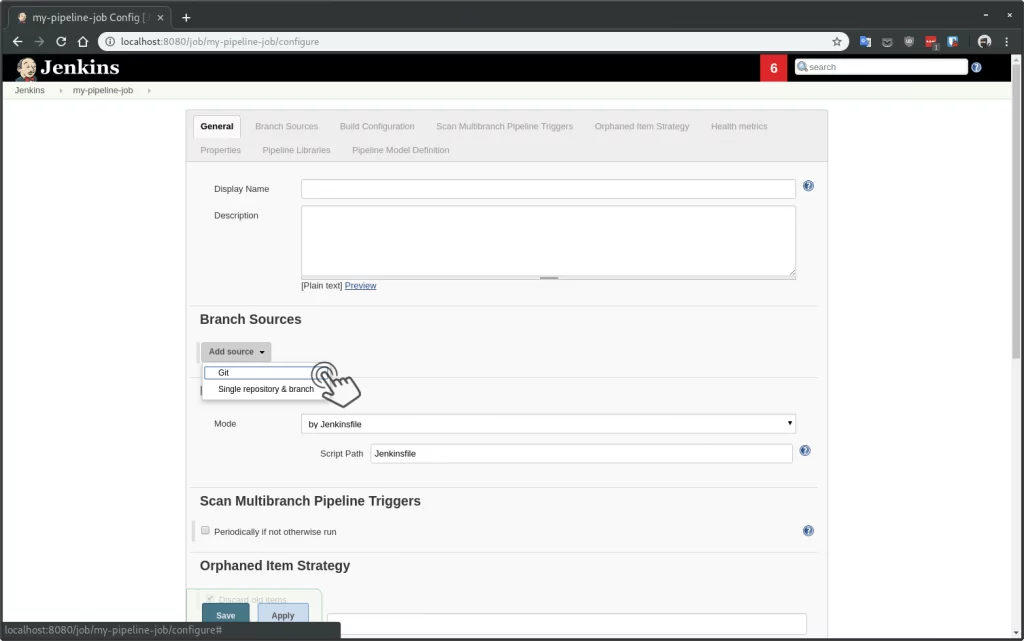
Task: Click the Description resize handle bar
Action: 549,278
